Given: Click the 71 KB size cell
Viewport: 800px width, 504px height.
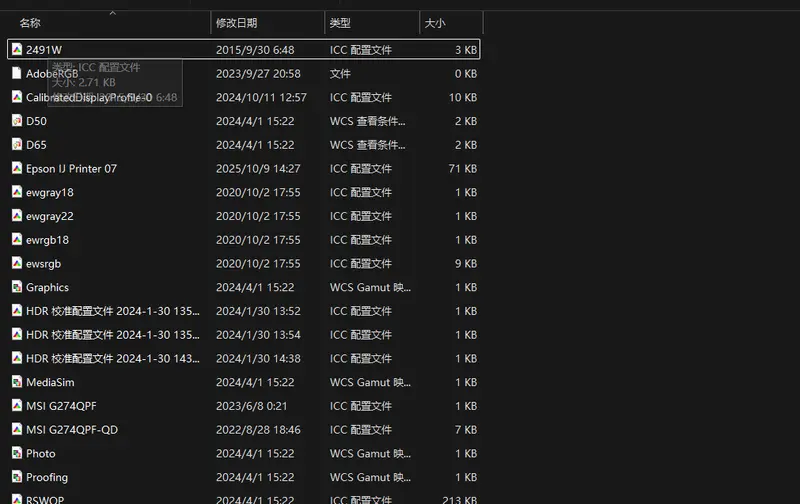Looking at the screenshot, I should (x=463, y=169).
